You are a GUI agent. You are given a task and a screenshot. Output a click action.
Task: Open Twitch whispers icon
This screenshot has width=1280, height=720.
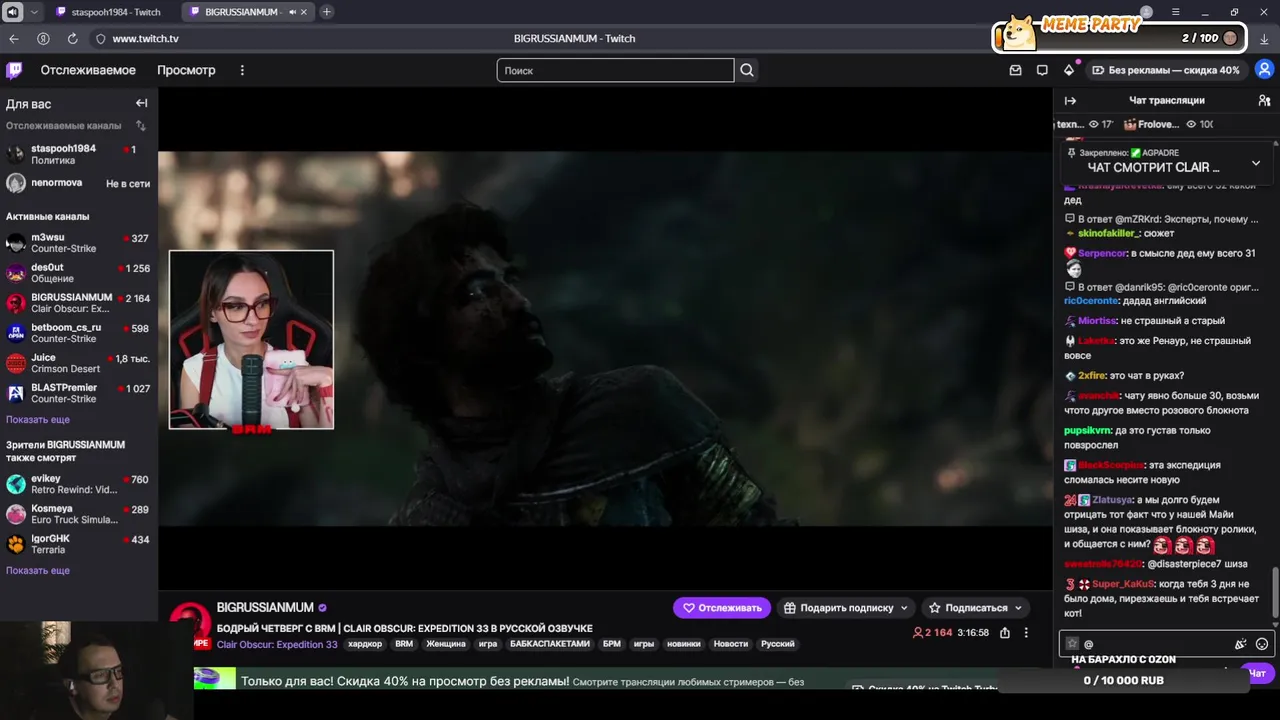point(1042,70)
